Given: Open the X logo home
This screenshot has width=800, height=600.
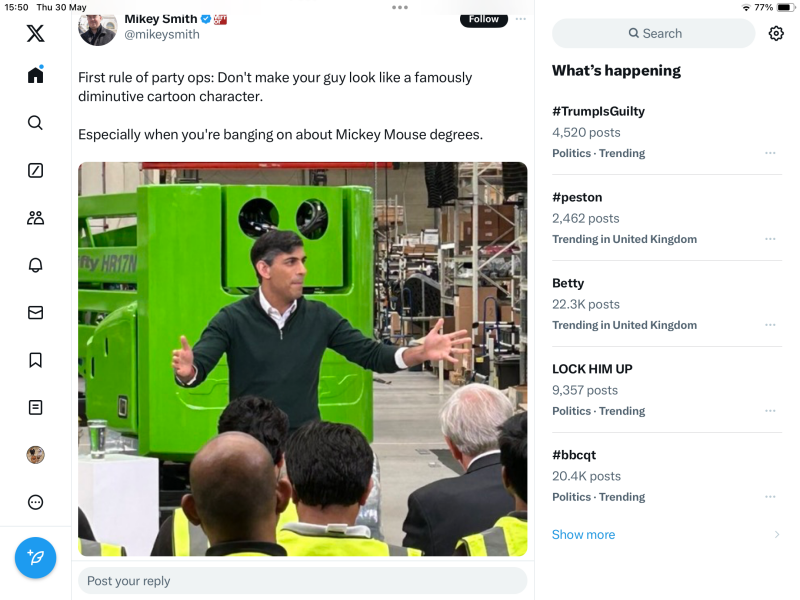Looking at the screenshot, I should [x=35, y=33].
